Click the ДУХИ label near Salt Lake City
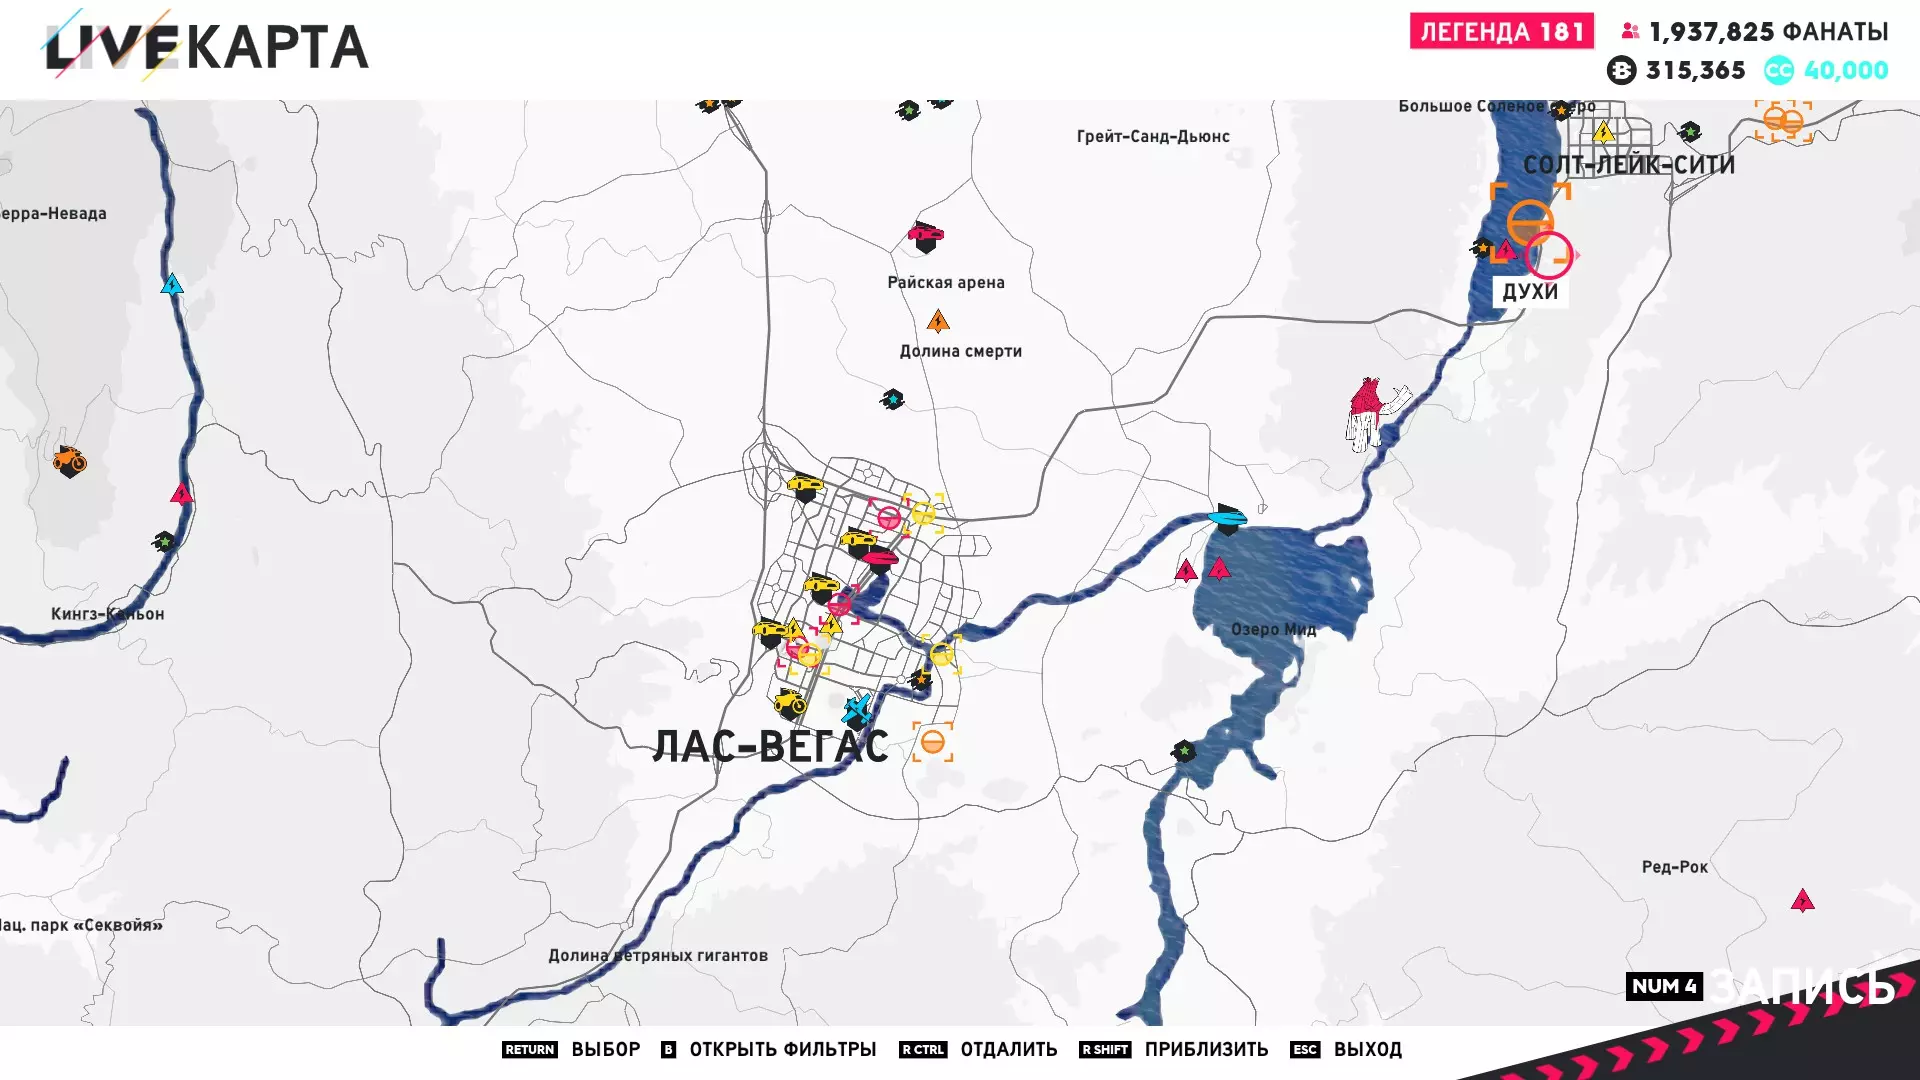Image resolution: width=1920 pixels, height=1080 pixels. pyautogui.click(x=1529, y=291)
